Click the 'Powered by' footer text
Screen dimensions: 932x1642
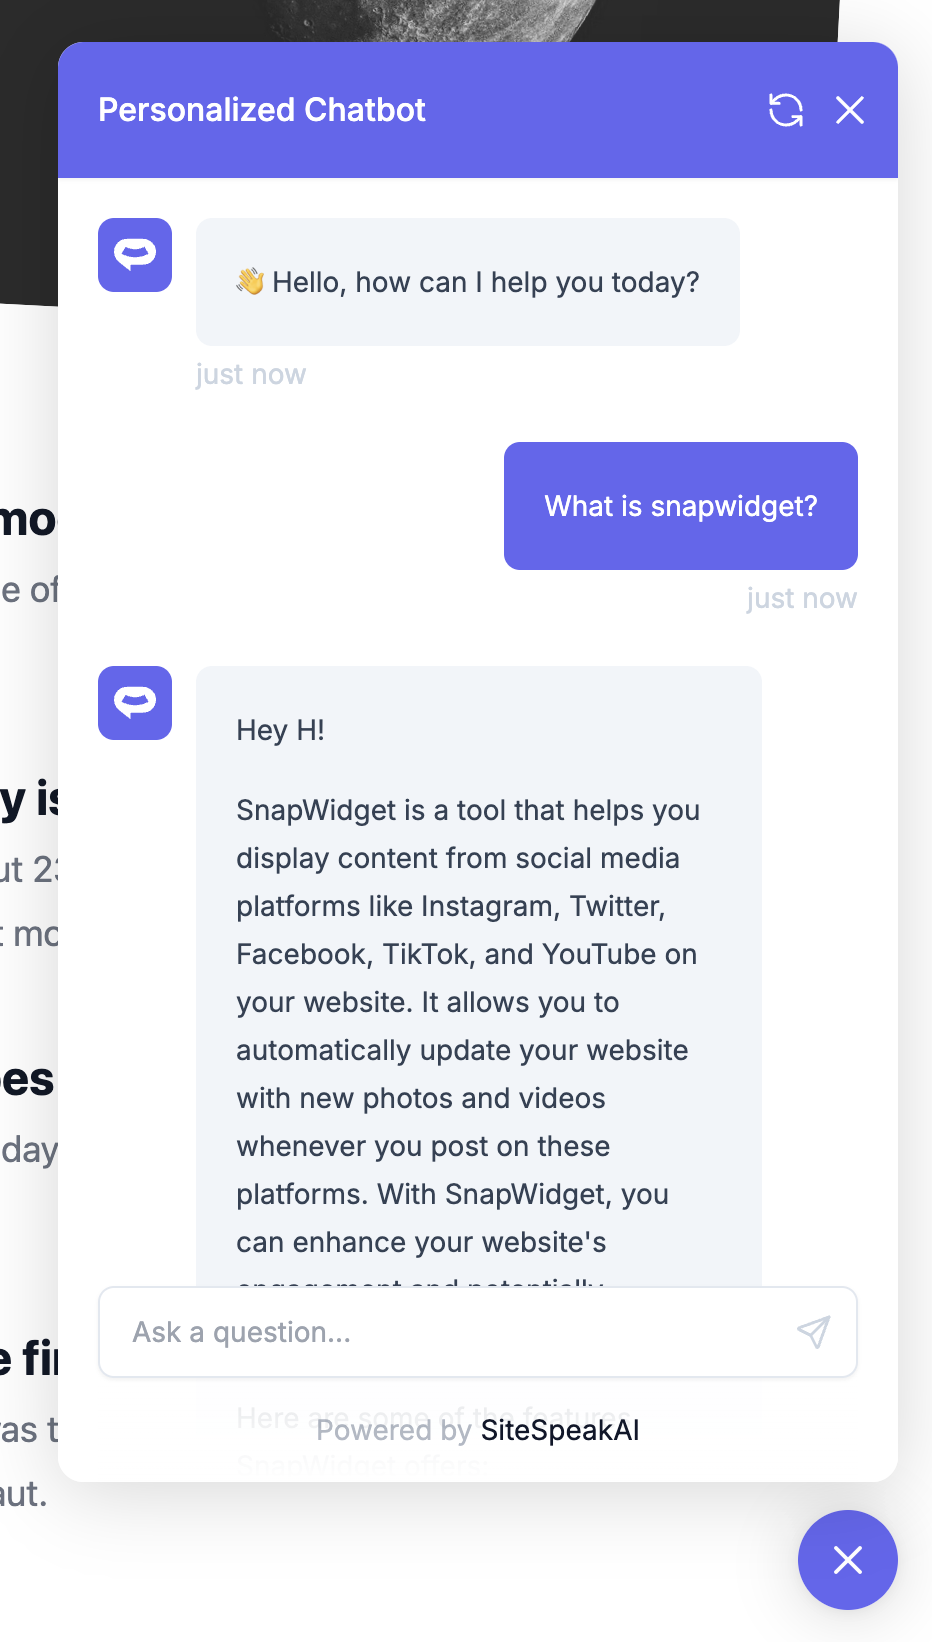coord(393,1431)
